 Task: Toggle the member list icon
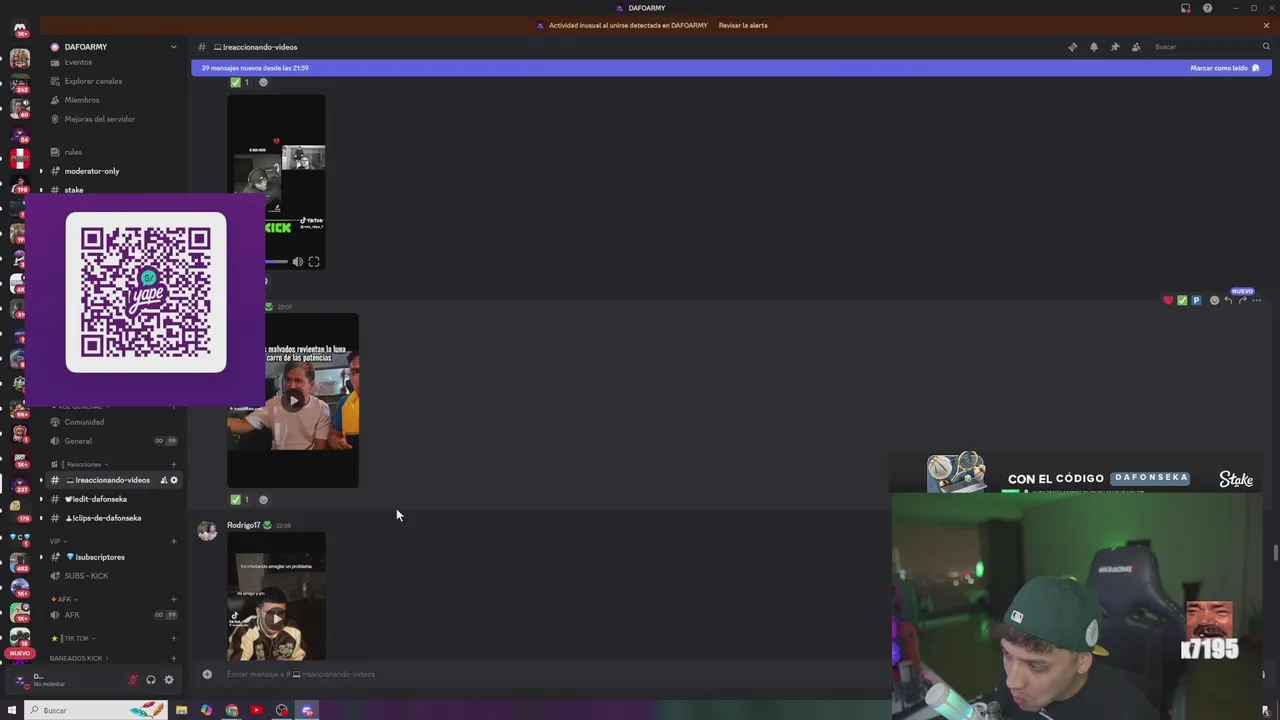(x=1136, y=47)
